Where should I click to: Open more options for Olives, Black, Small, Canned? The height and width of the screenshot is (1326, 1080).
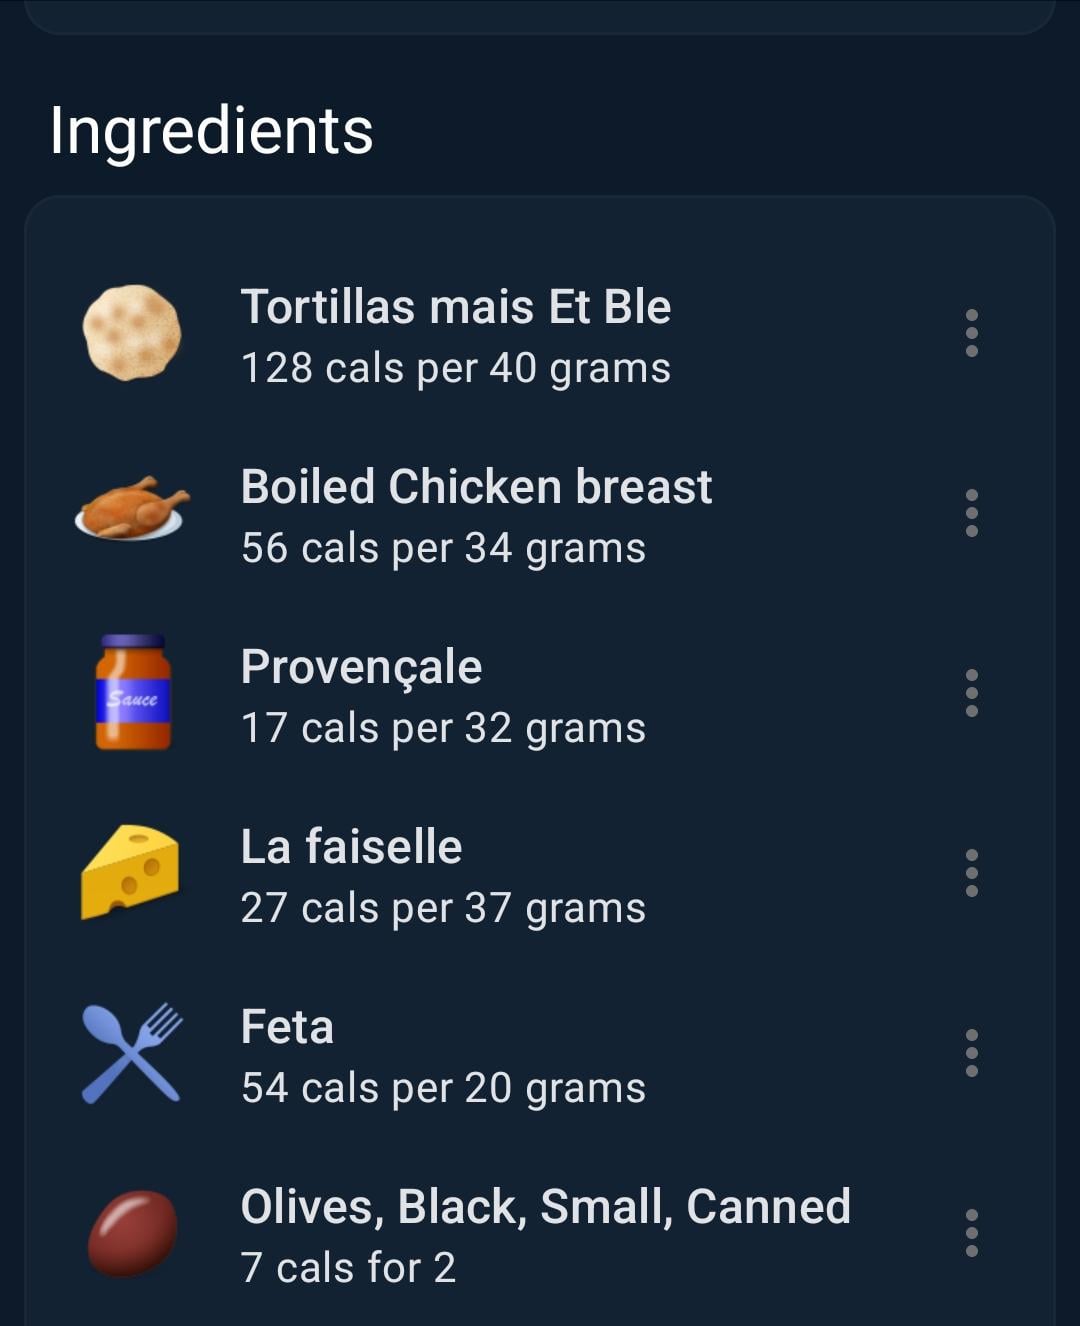pyautogui.click(x=971, y=1233)
